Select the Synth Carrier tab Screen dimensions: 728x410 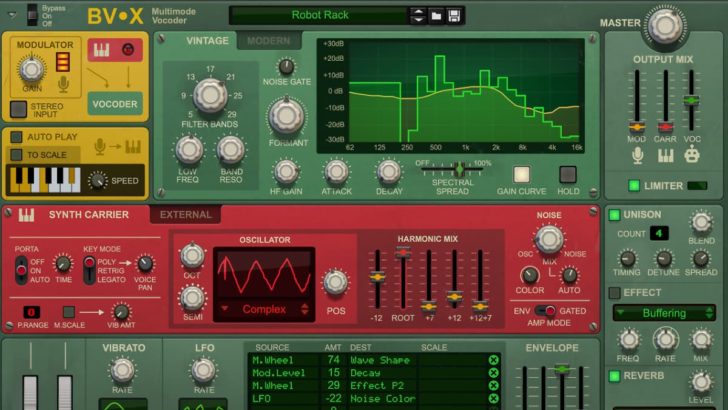click(x=88, y=215)
